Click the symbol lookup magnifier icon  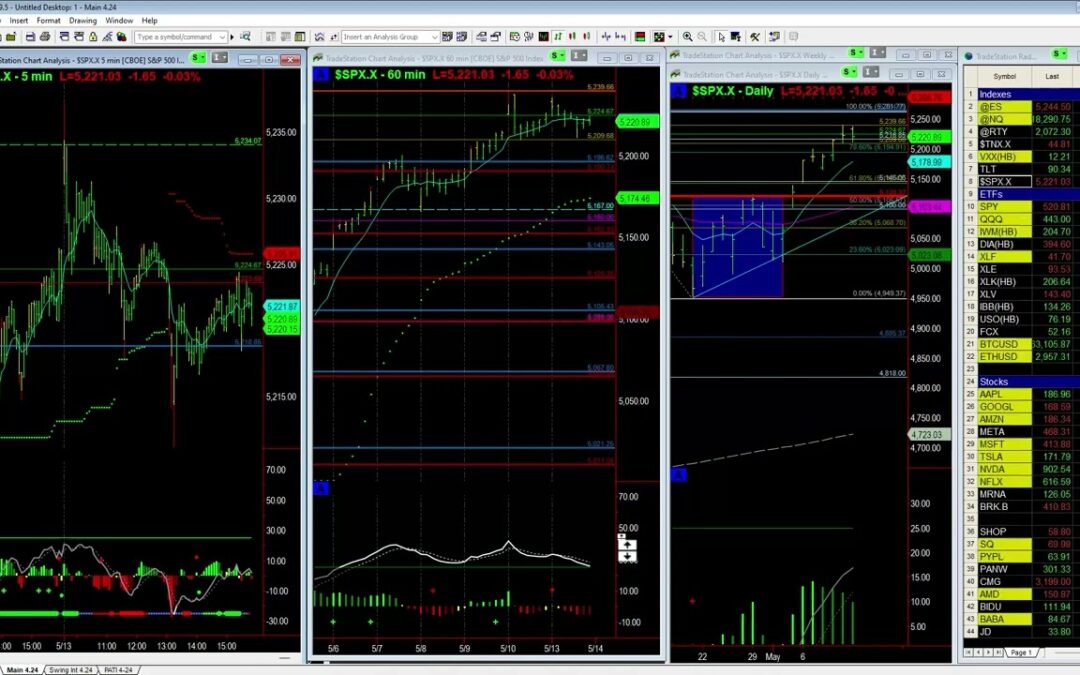pyautogui.click(x=245, y=37)
